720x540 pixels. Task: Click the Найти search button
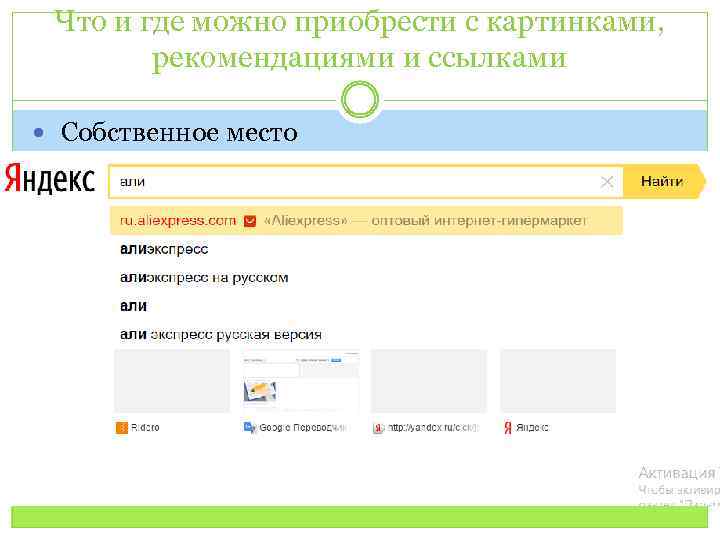pos(664,181)
